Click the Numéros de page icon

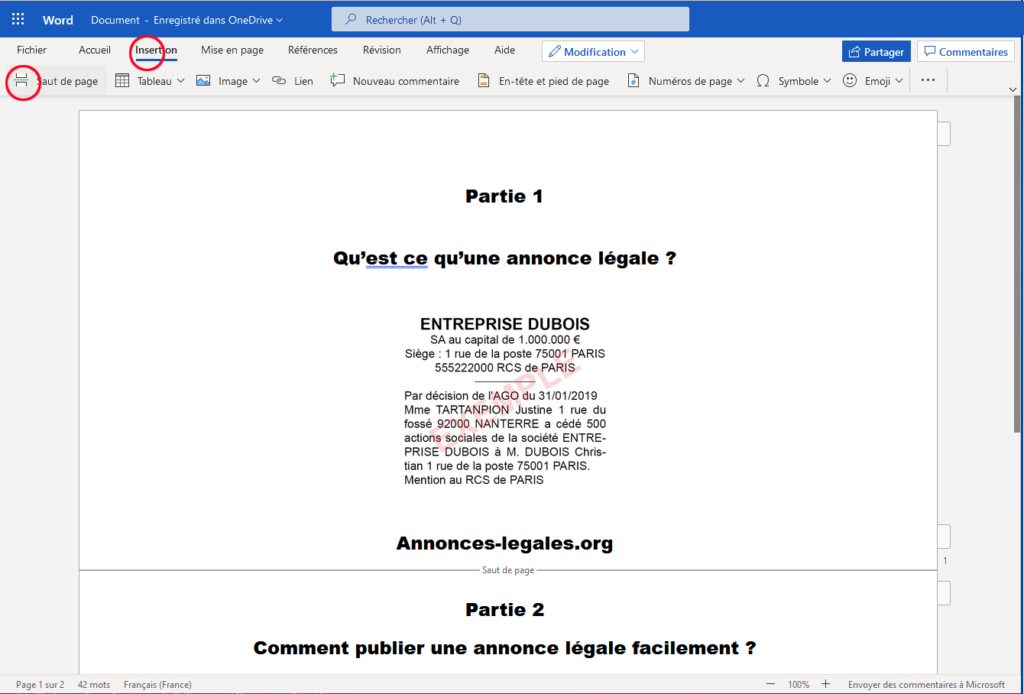tap(633, 81)
